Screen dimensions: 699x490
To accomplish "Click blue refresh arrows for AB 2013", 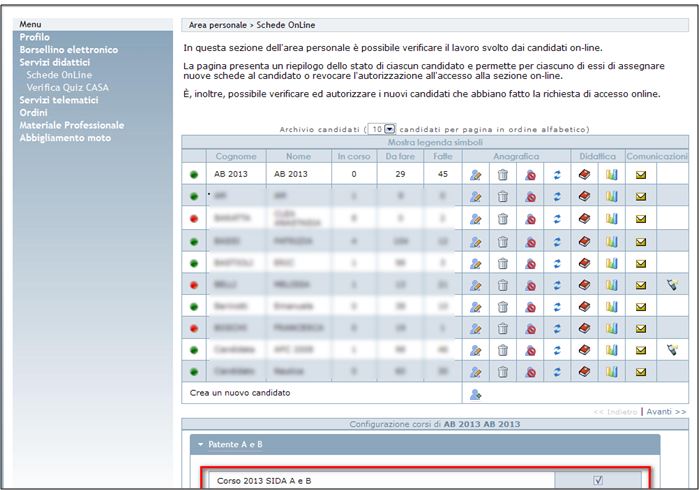I will coord(557,174).
